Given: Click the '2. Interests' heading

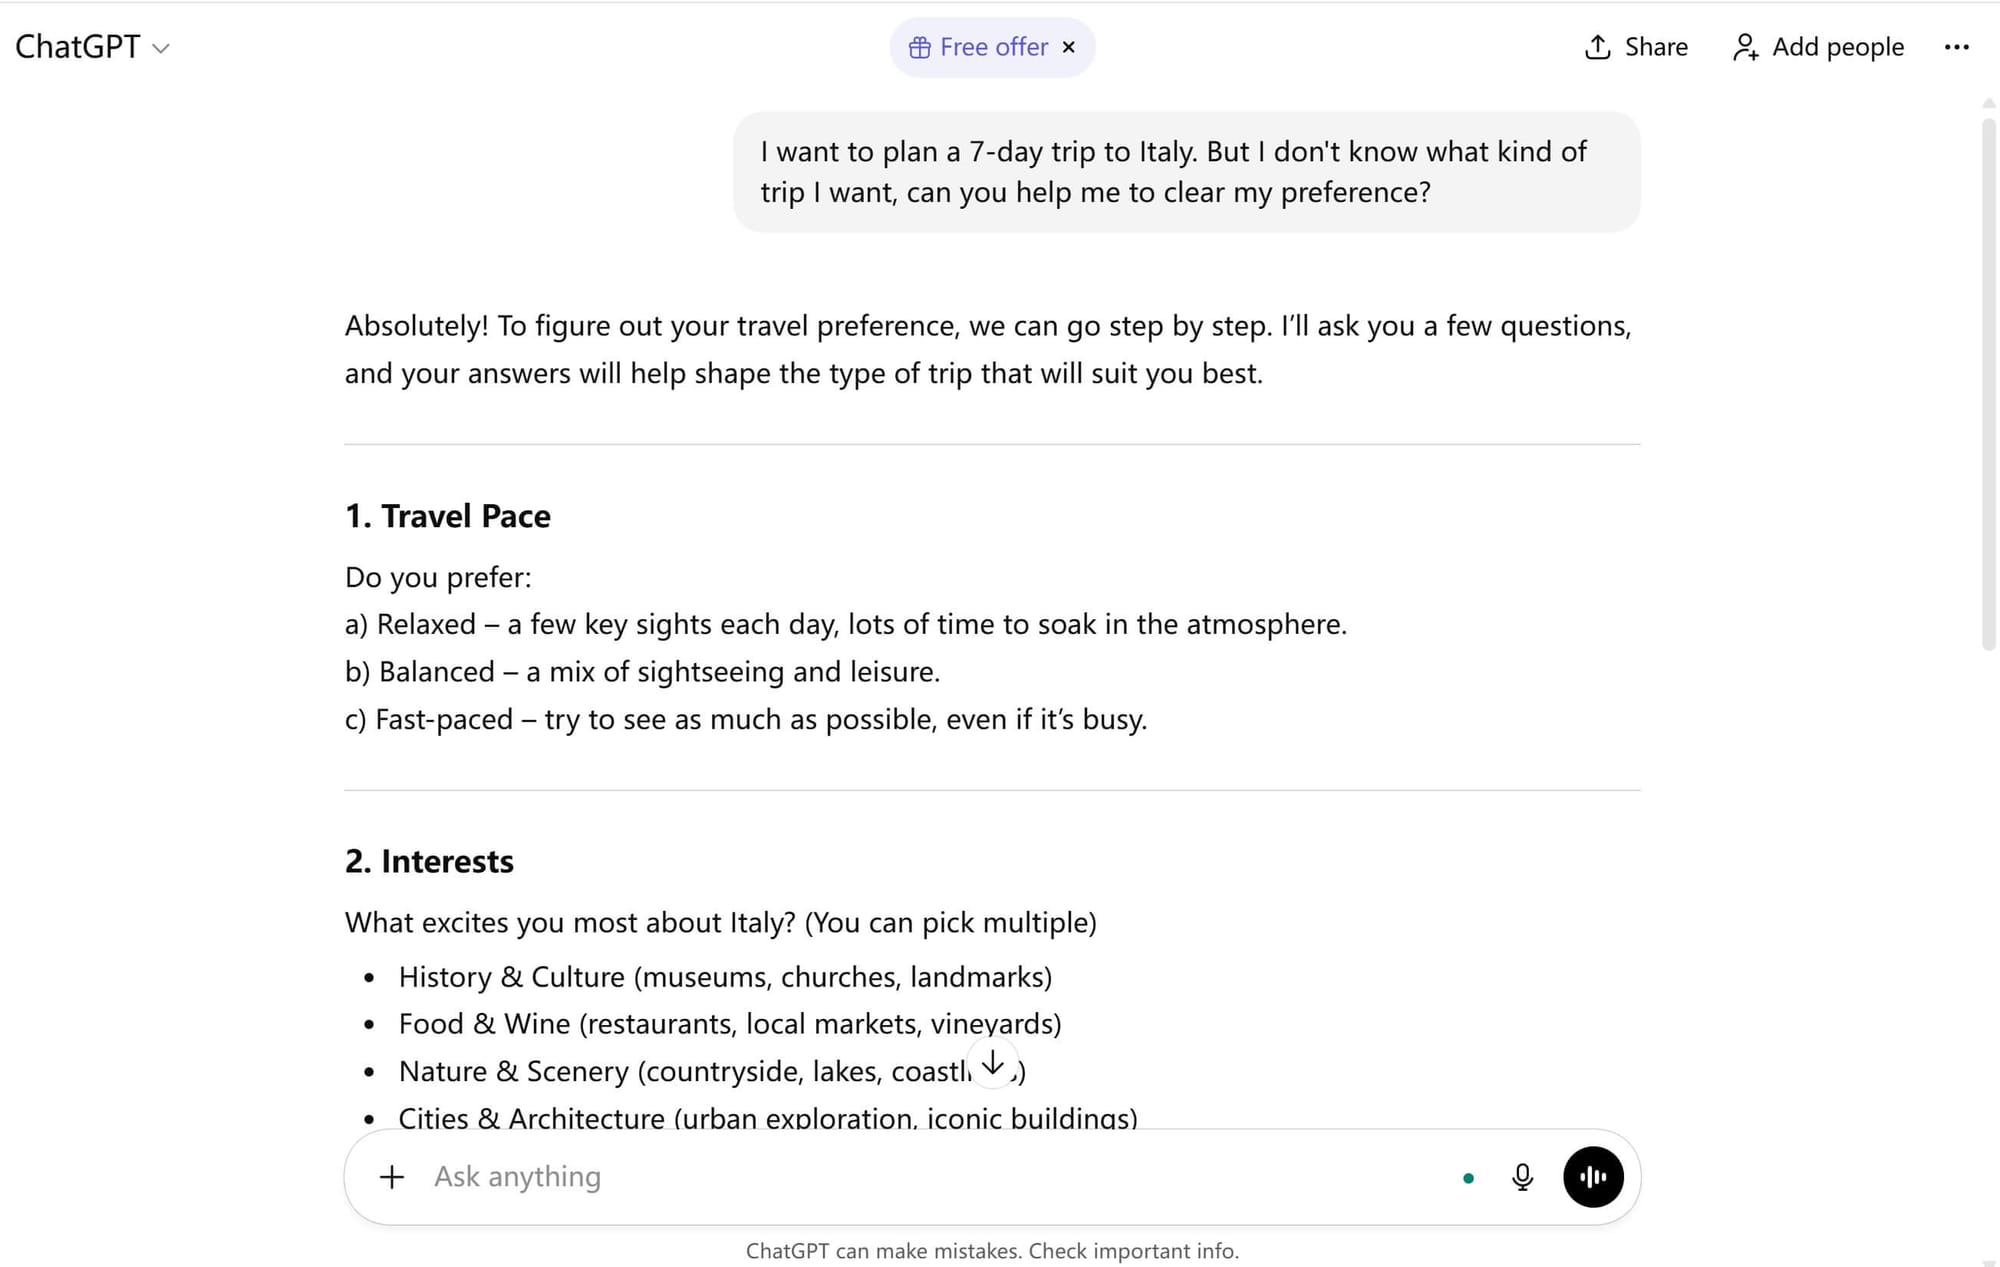Looking at the screenshot, I should click(429, 861).
